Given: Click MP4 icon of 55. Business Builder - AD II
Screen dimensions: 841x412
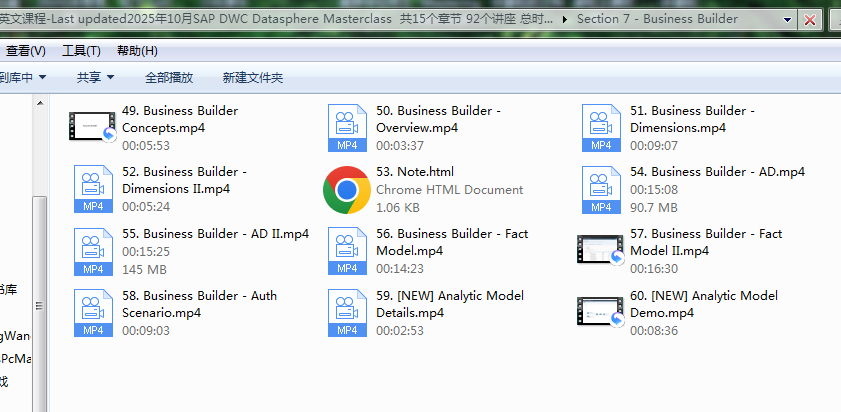Looking at the screenshot, I should [93, 251].
